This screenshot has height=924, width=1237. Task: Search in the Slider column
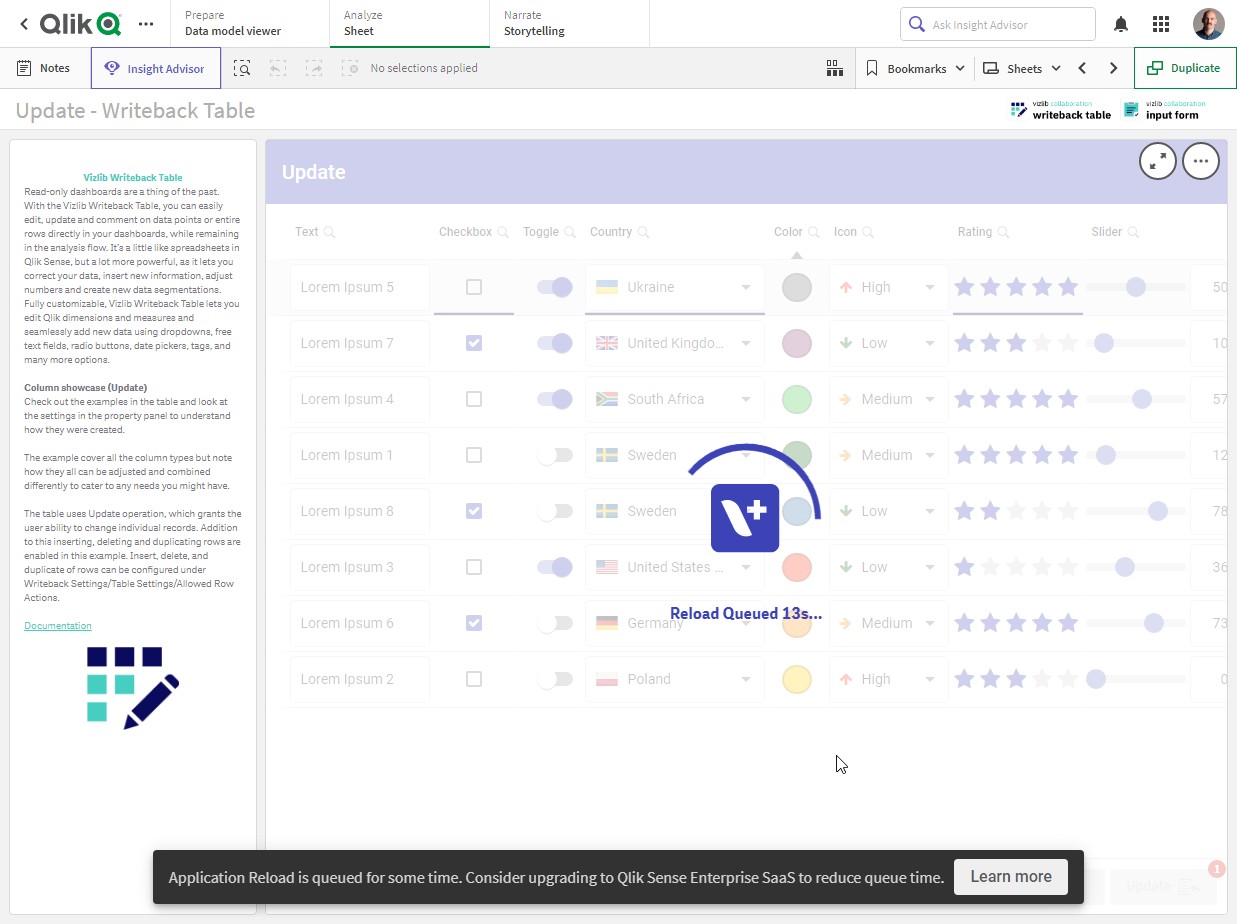(1134, 232)
